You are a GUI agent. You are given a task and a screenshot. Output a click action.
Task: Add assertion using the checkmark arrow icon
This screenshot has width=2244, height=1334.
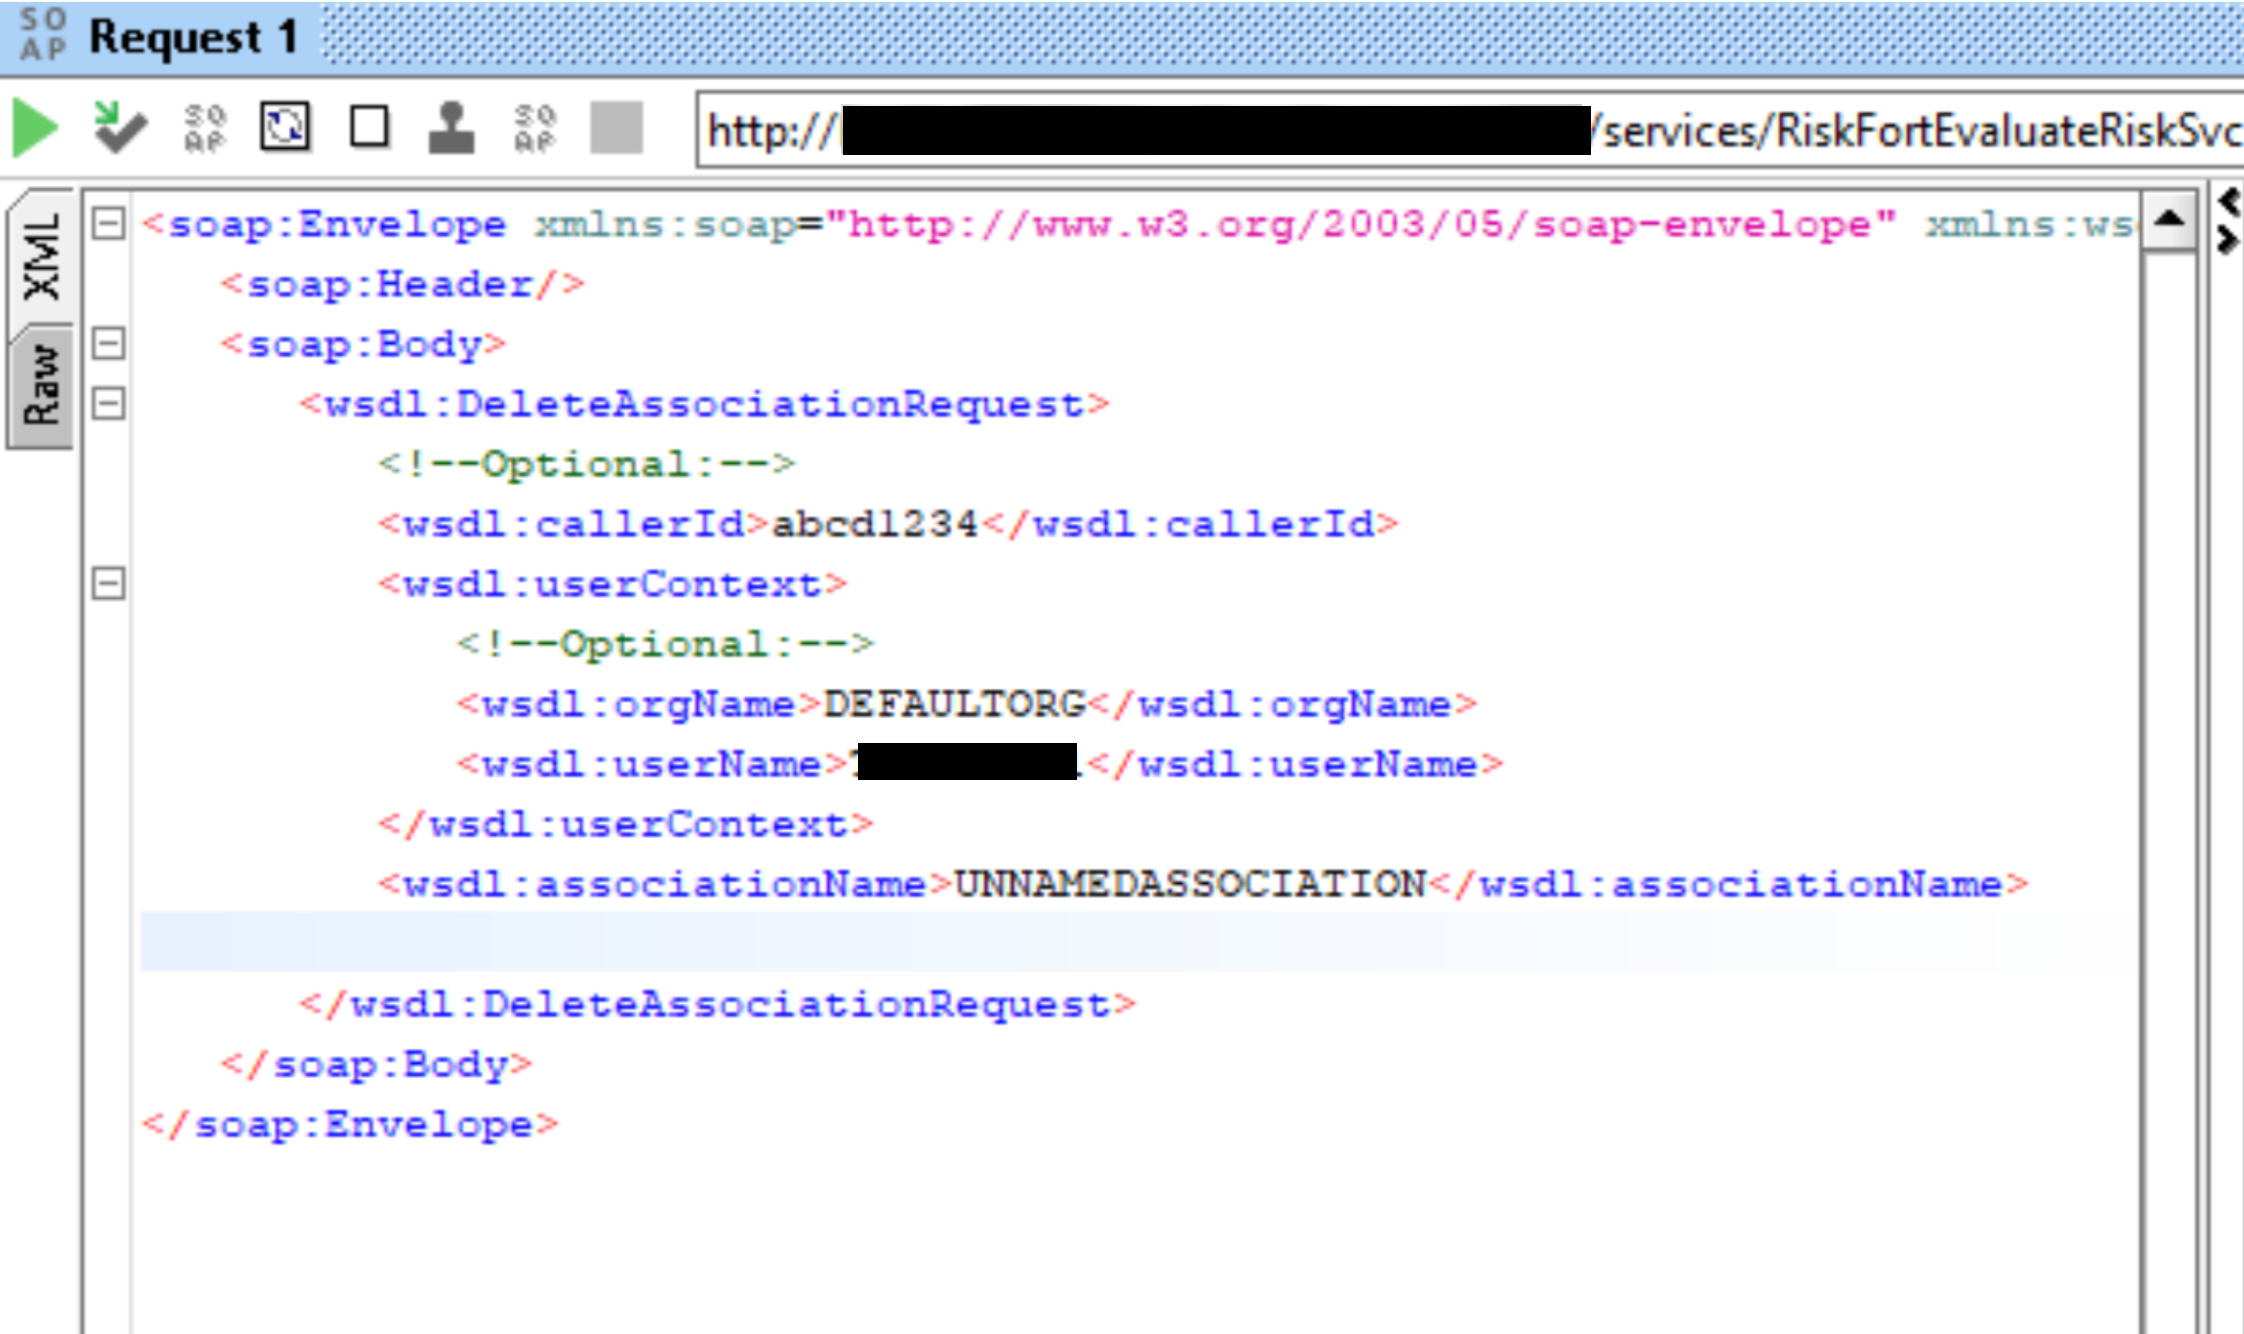point(119,129)
